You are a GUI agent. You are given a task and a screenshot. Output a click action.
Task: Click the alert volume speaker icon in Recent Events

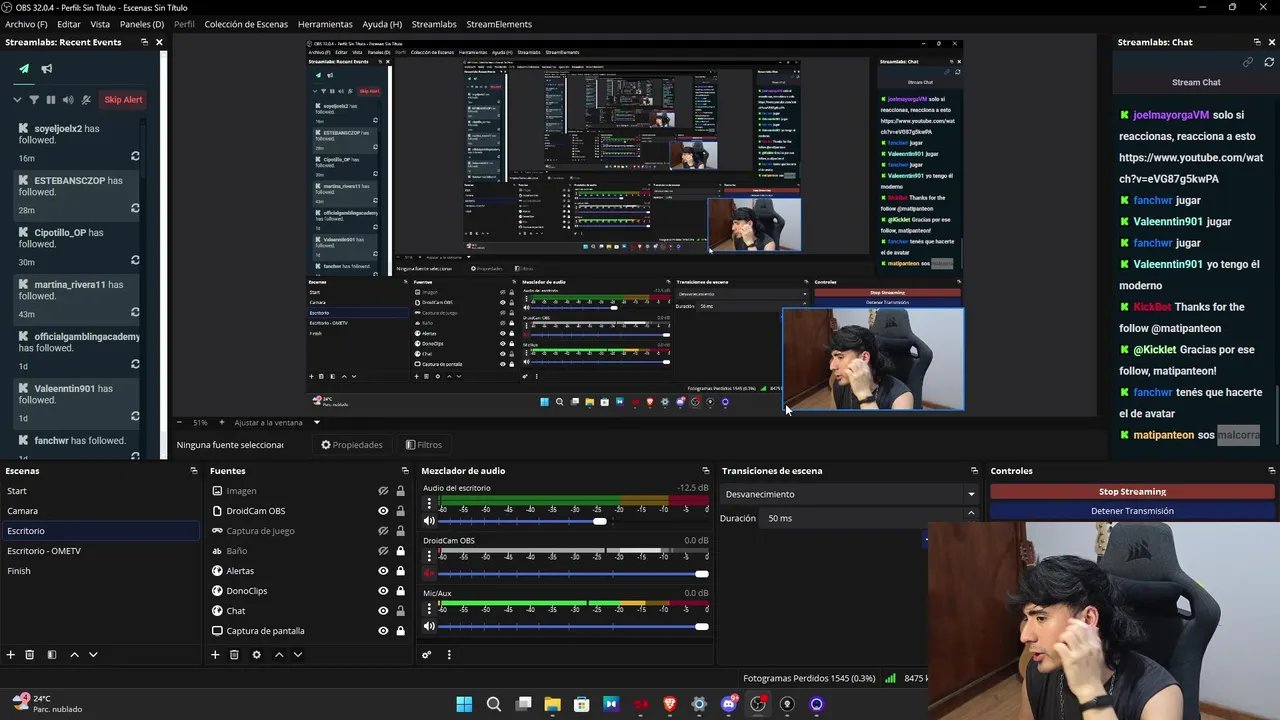tap(68, 100)
